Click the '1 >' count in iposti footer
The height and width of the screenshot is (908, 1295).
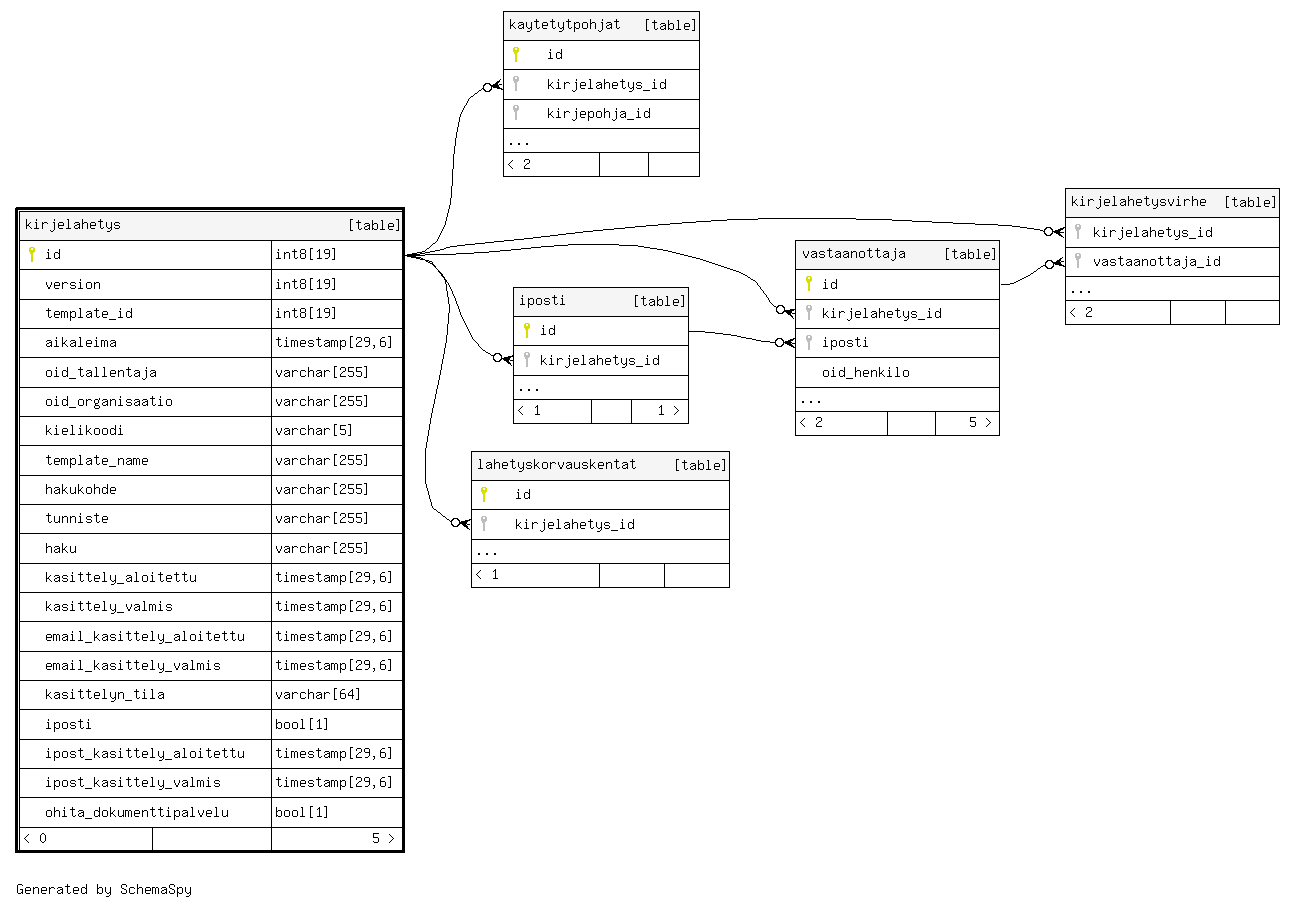pos(669,410)
